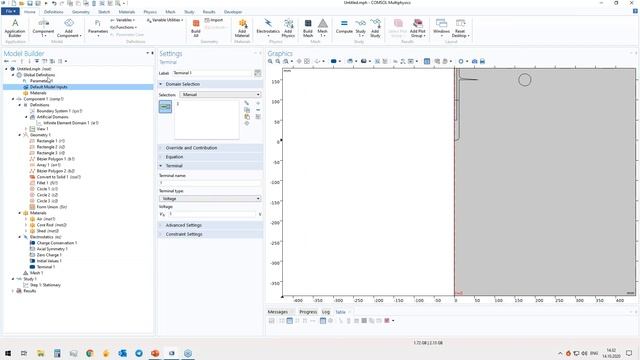Open the Windows Start menu
640x360 pixels.
coord(8,353)
